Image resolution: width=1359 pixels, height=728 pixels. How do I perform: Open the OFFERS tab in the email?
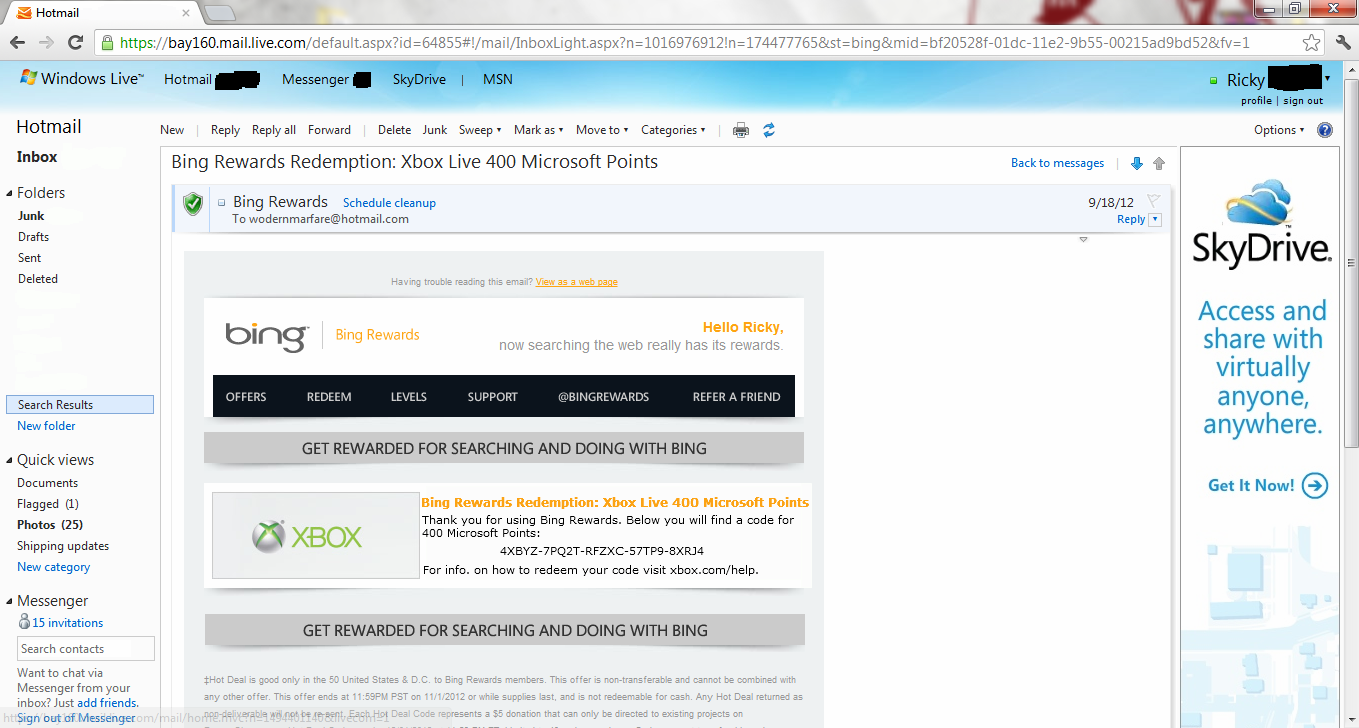tap(246, 397)
